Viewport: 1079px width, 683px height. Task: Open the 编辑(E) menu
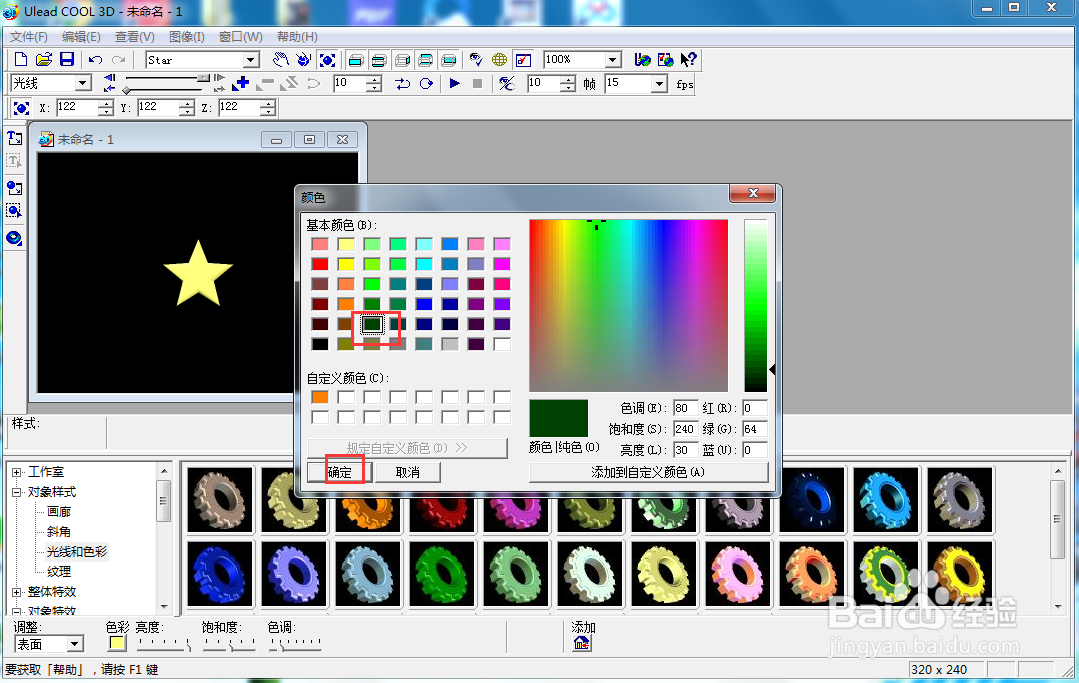click(81, 36)
